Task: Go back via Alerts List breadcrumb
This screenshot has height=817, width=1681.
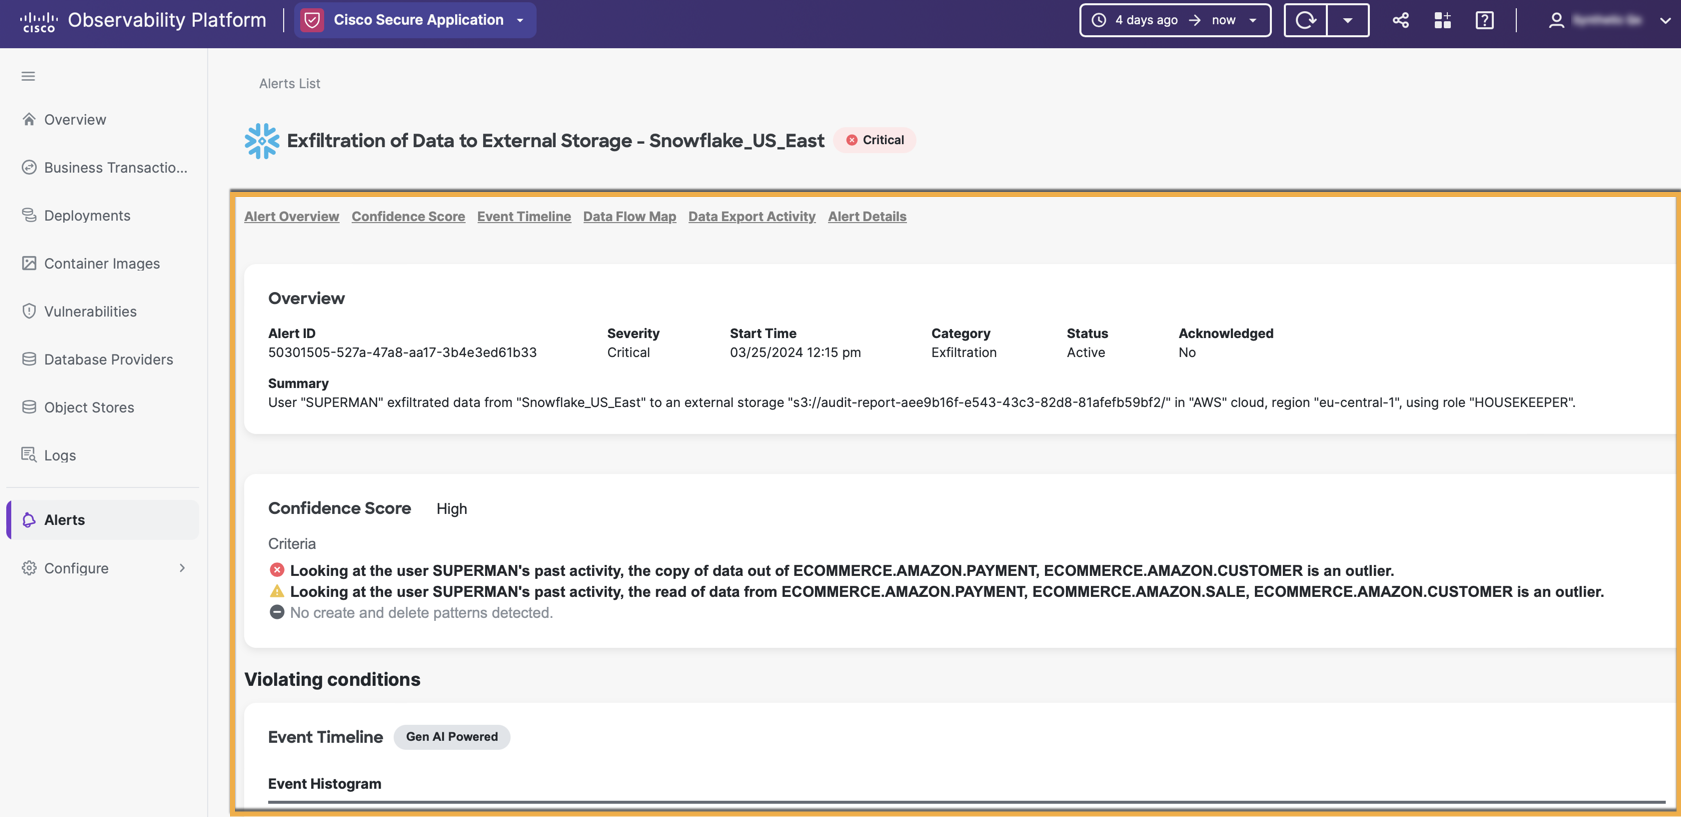Action: click(x=290, y=83)
